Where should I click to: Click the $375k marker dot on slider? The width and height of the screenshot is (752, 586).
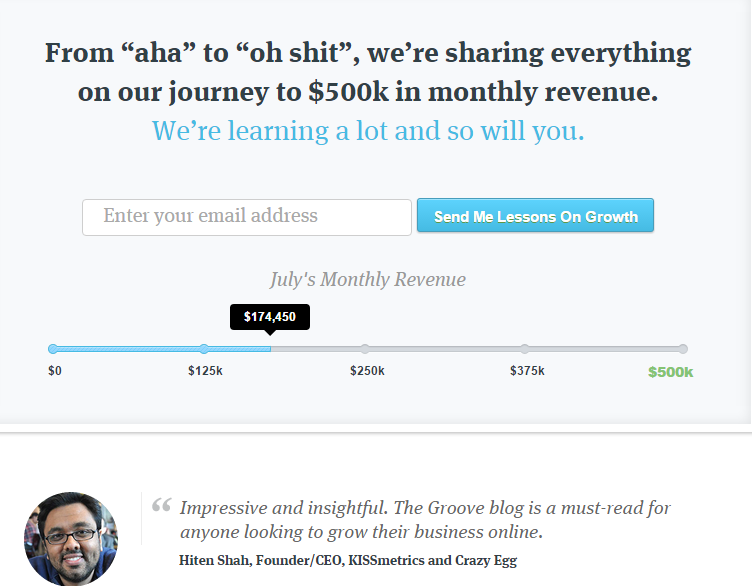(525, 349)
